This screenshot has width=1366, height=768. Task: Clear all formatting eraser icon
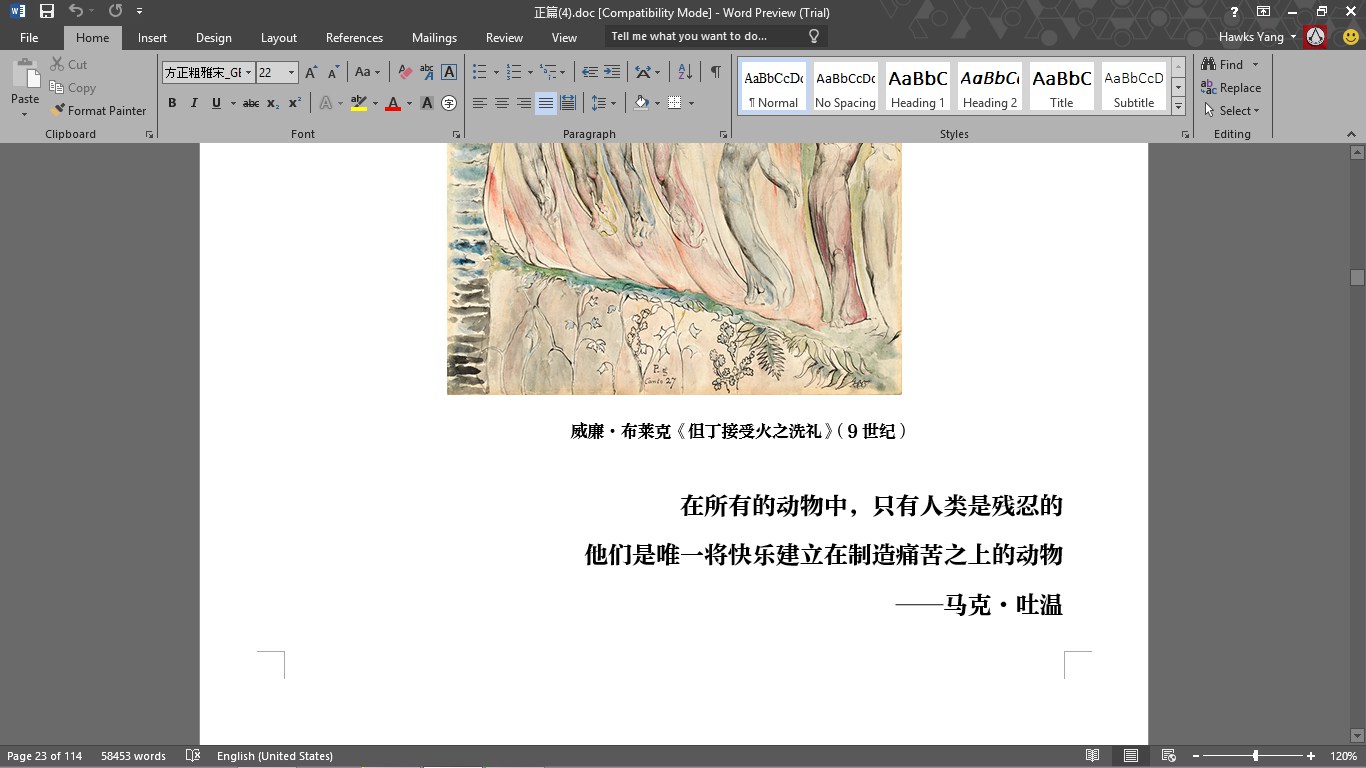[x=405, y=72]
